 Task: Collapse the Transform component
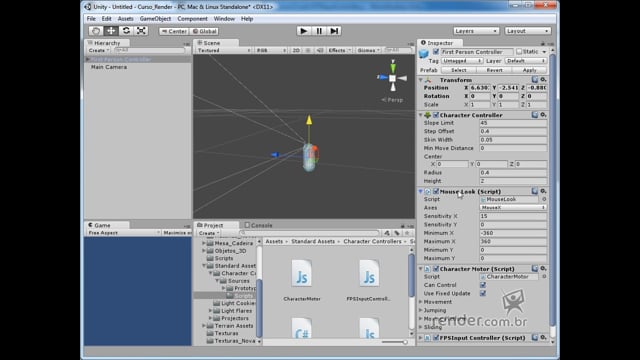coord(421,80)
